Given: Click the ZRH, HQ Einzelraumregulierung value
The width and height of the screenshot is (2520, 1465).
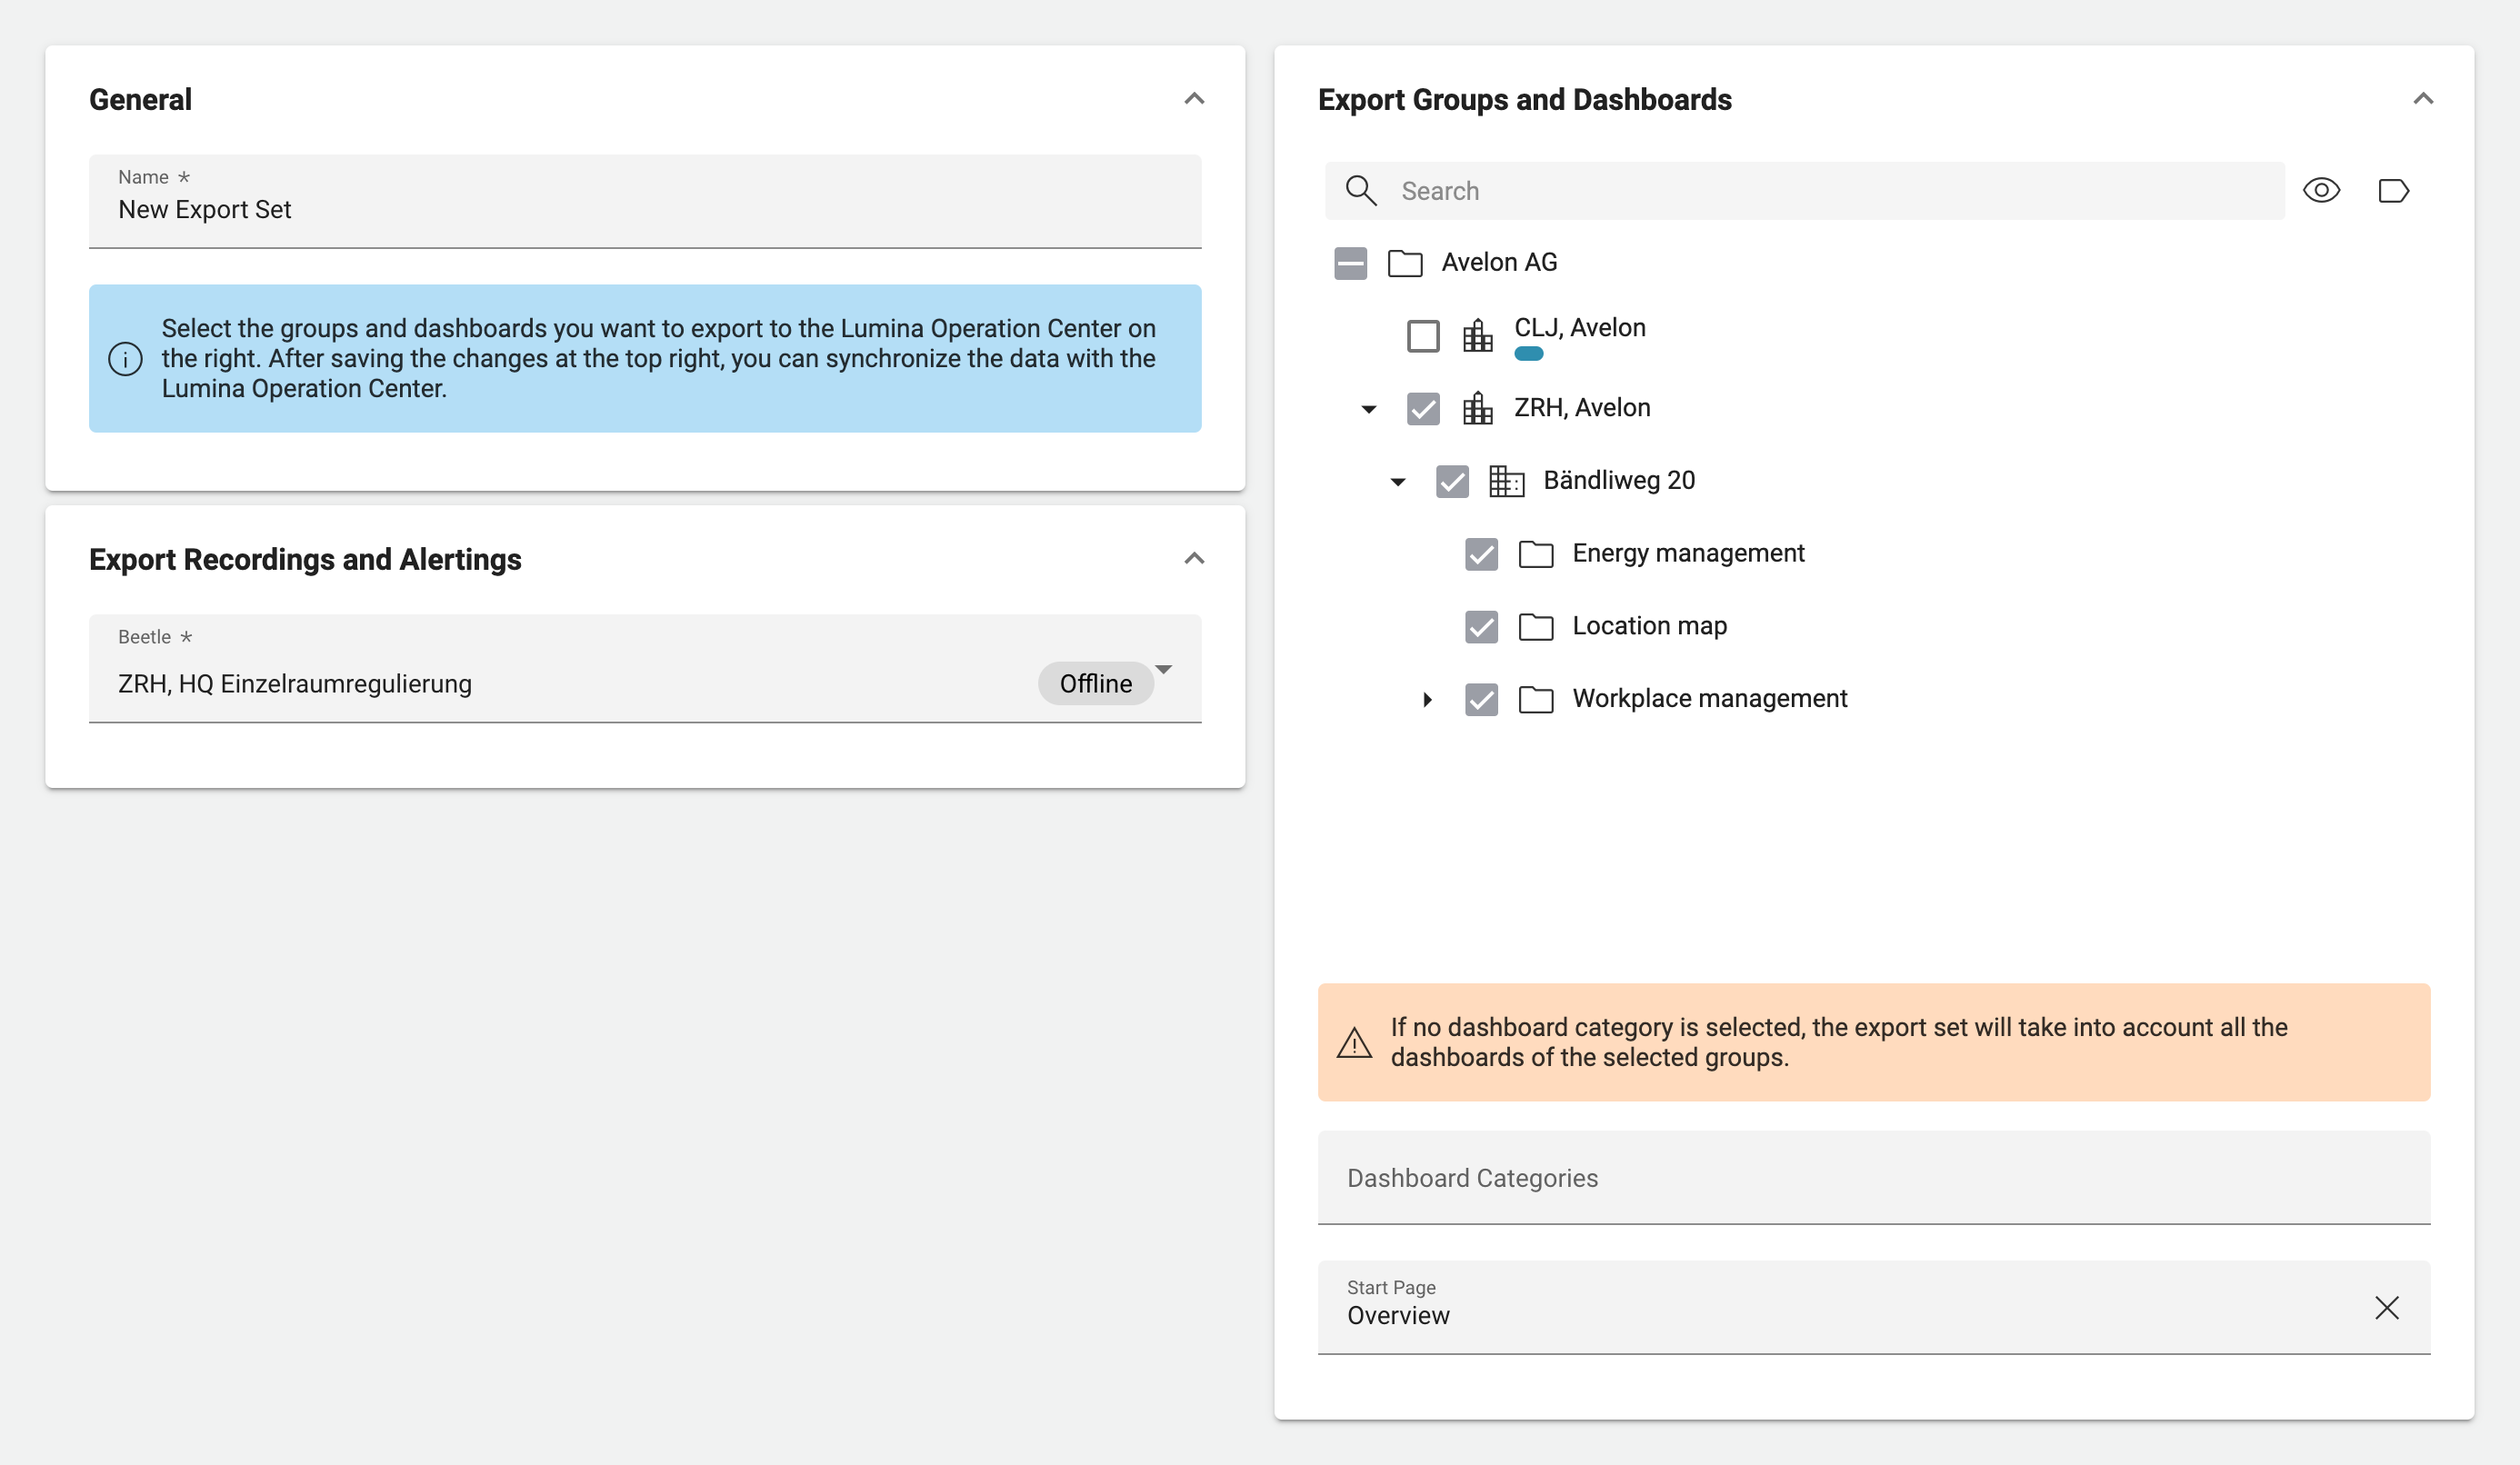Looking at the screenshot, I should [295, 684].
